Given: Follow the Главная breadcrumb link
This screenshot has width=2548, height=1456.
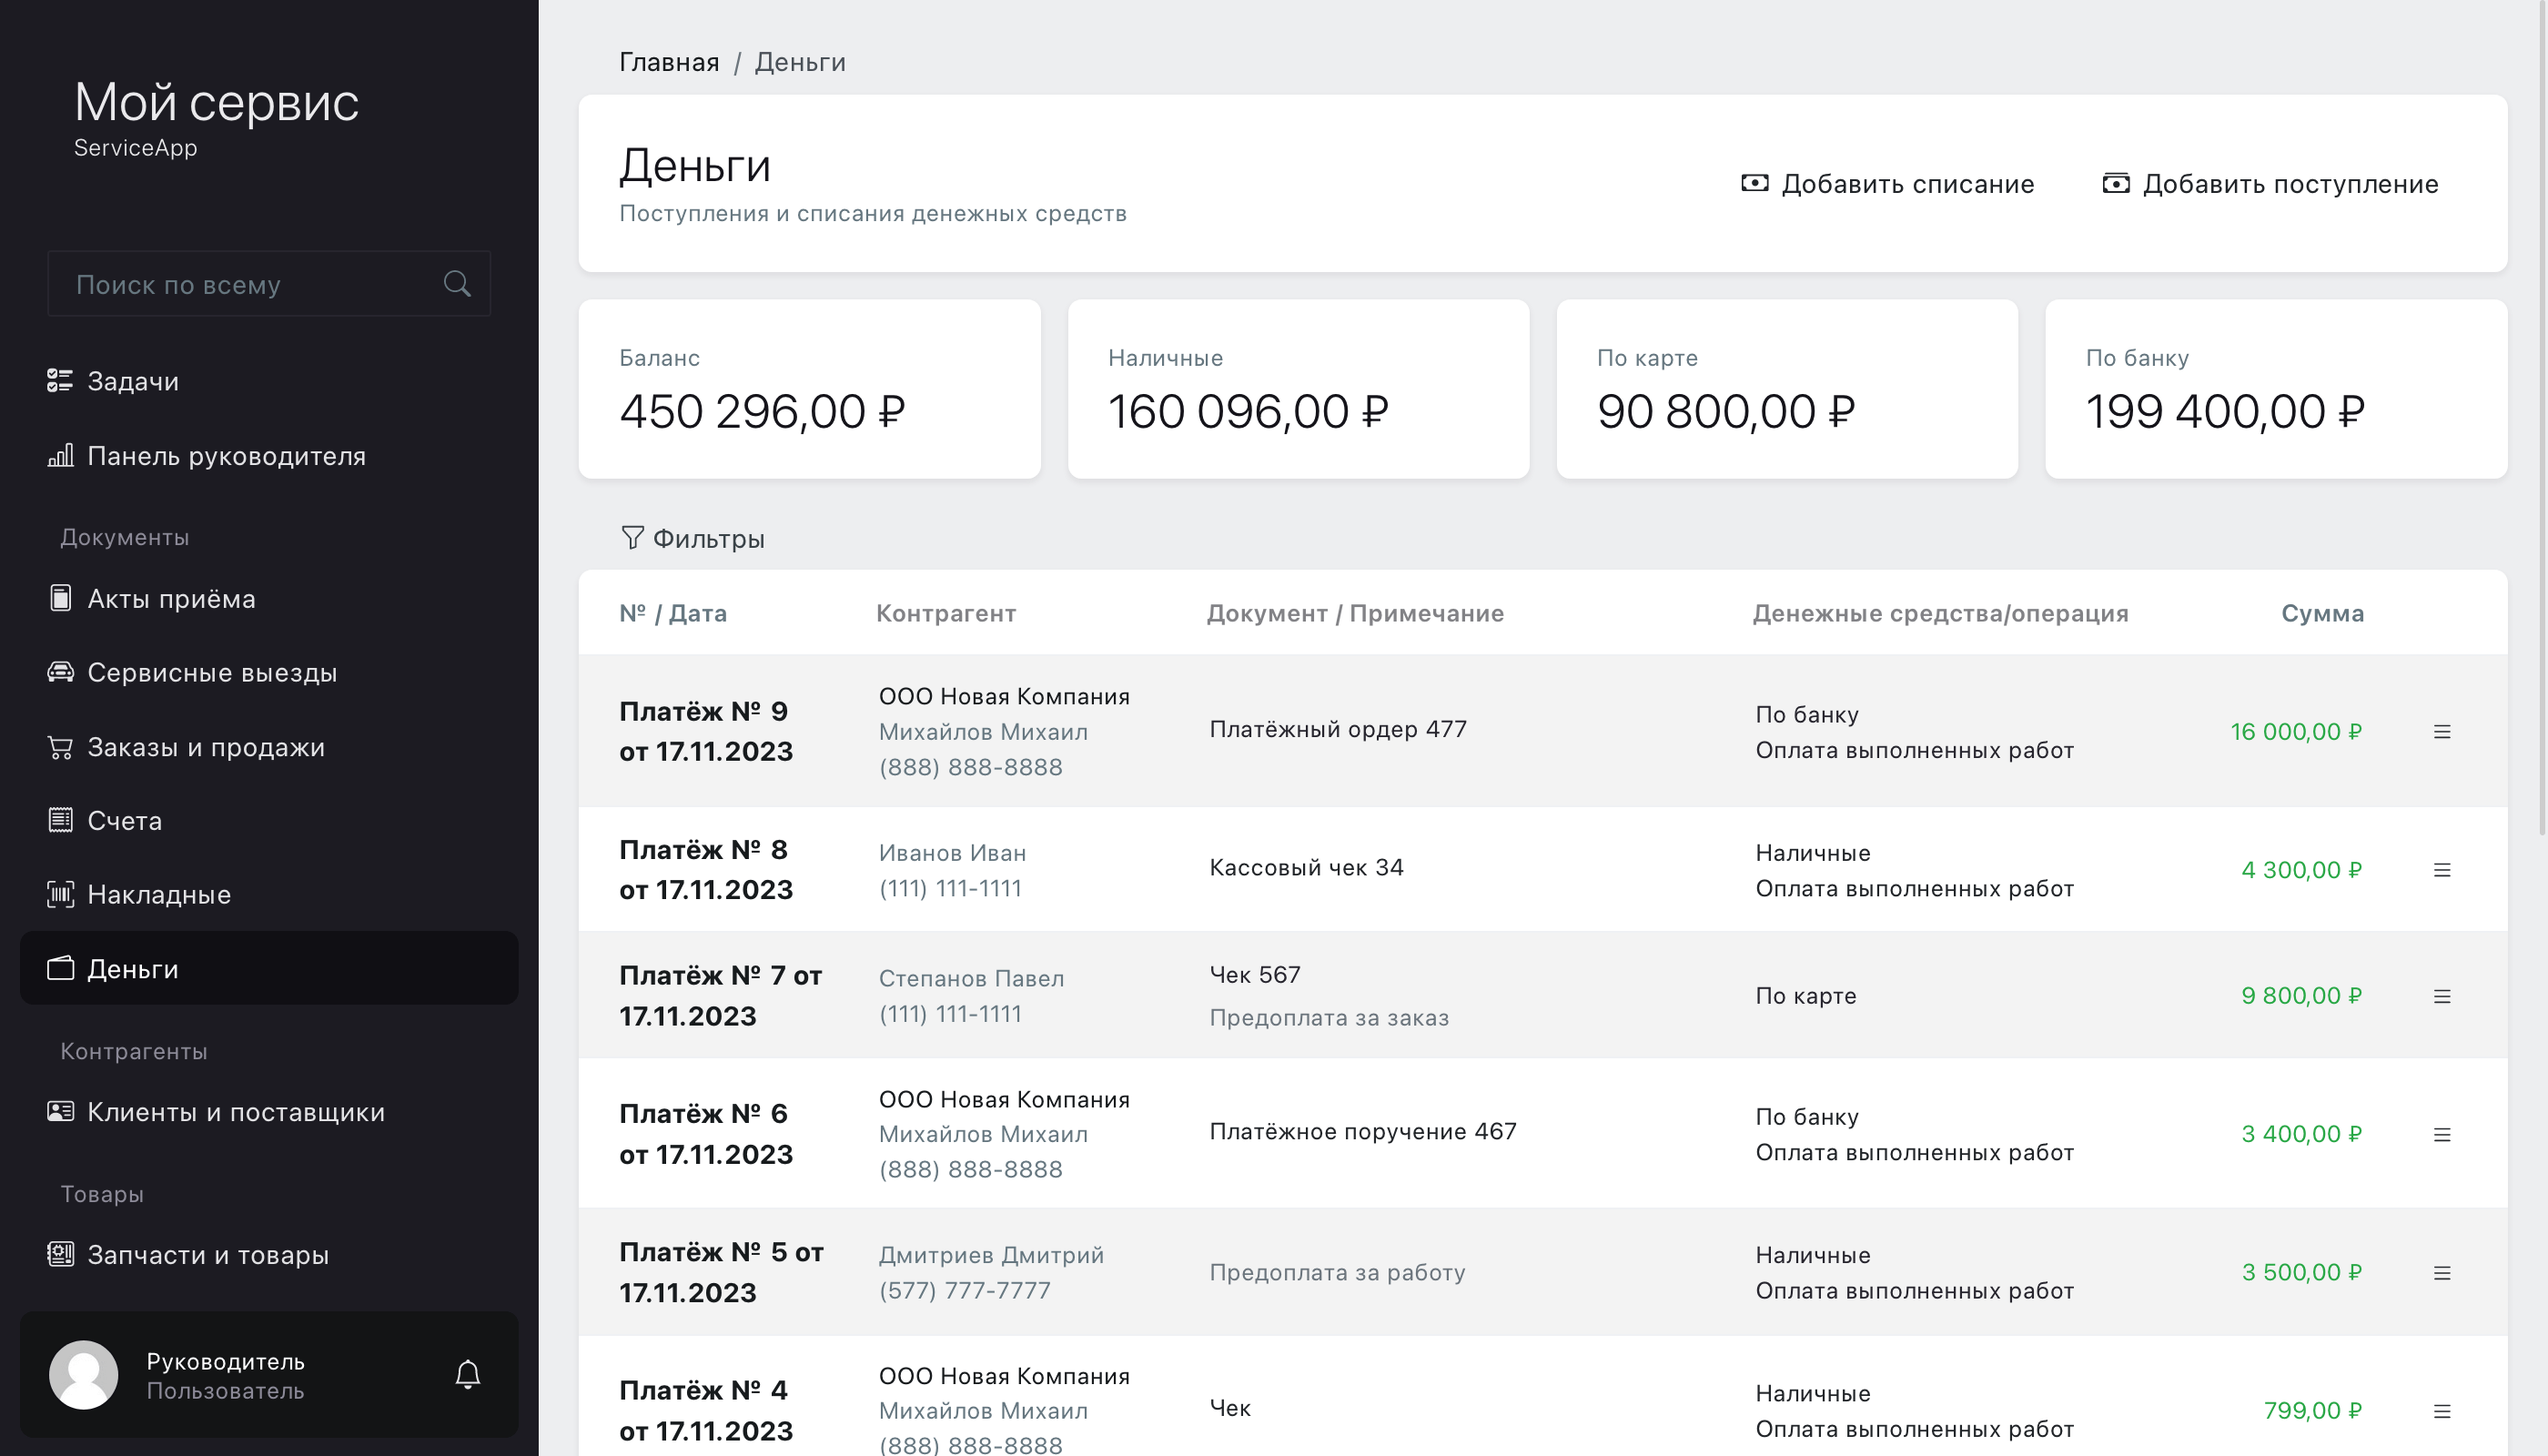Looking at the screenshot, I should pos(669,62).
